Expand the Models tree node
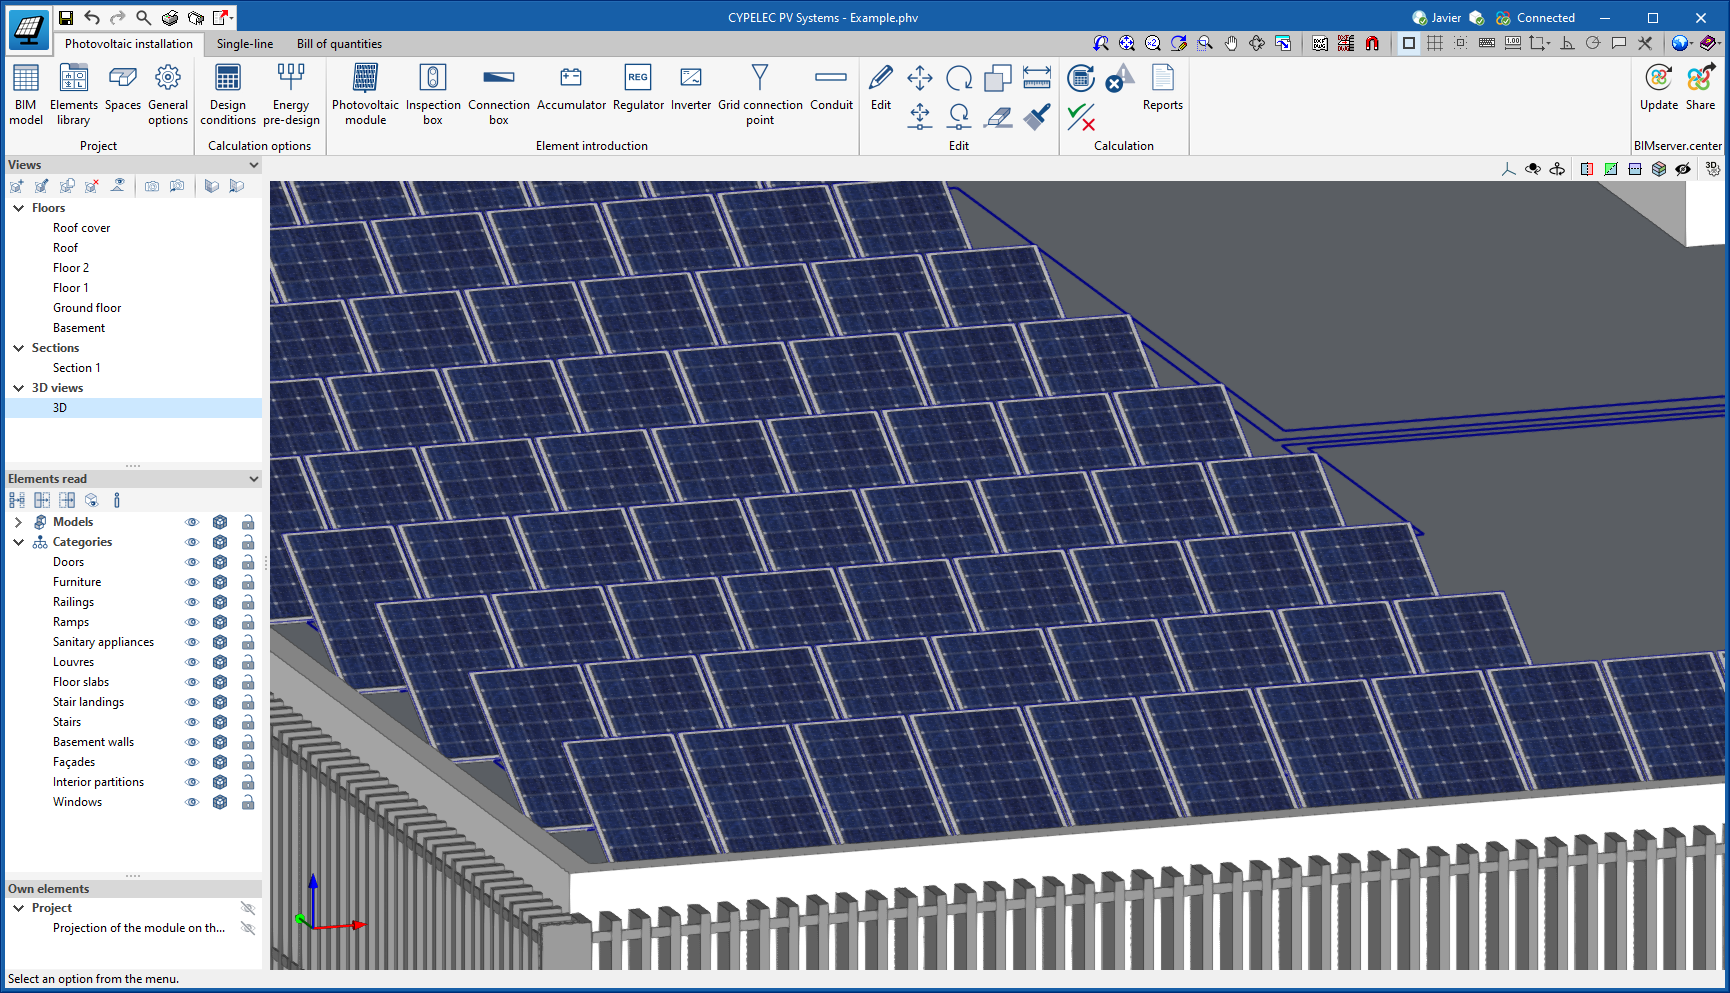Screen dimensions: 1730x993 tap(17, 521)
